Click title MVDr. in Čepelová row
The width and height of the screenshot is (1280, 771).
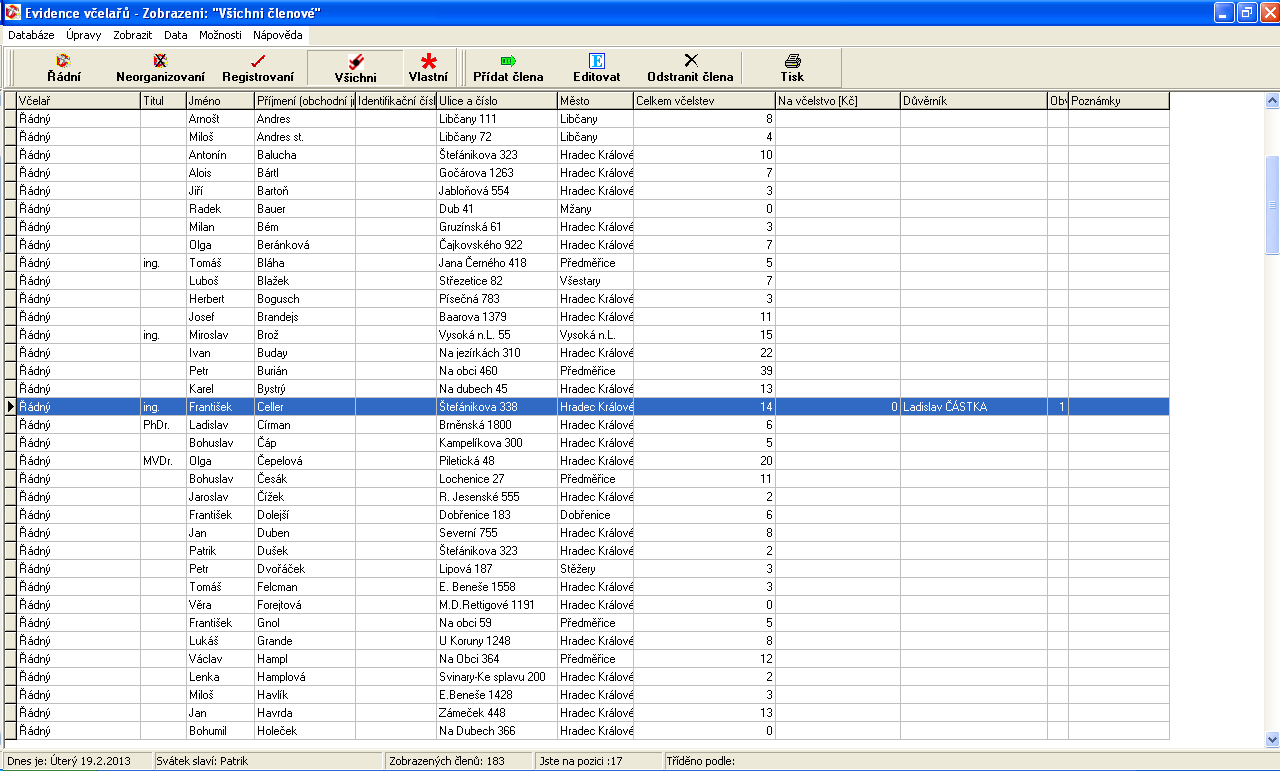pyautogui.click(x=163, y=461)
